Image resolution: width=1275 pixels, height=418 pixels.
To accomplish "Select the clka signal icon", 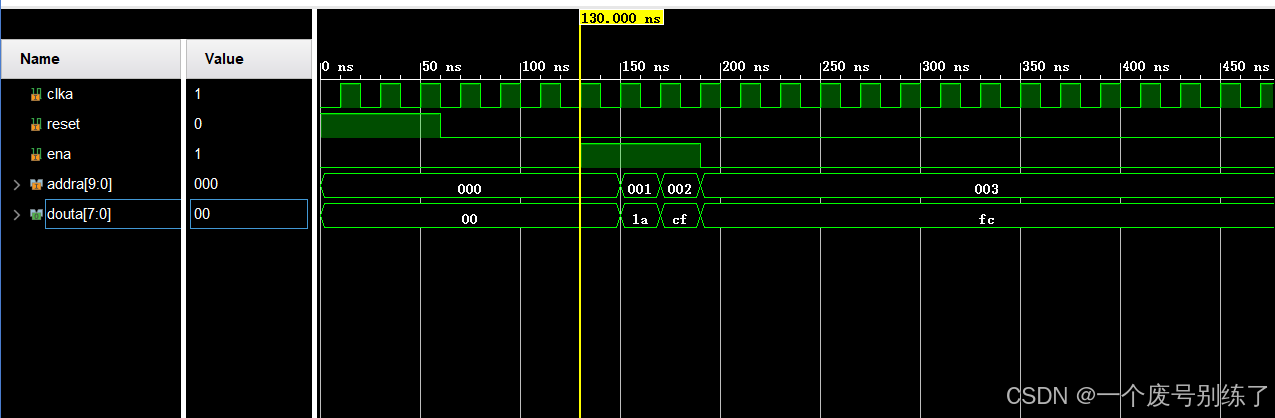I will [36, 94].
